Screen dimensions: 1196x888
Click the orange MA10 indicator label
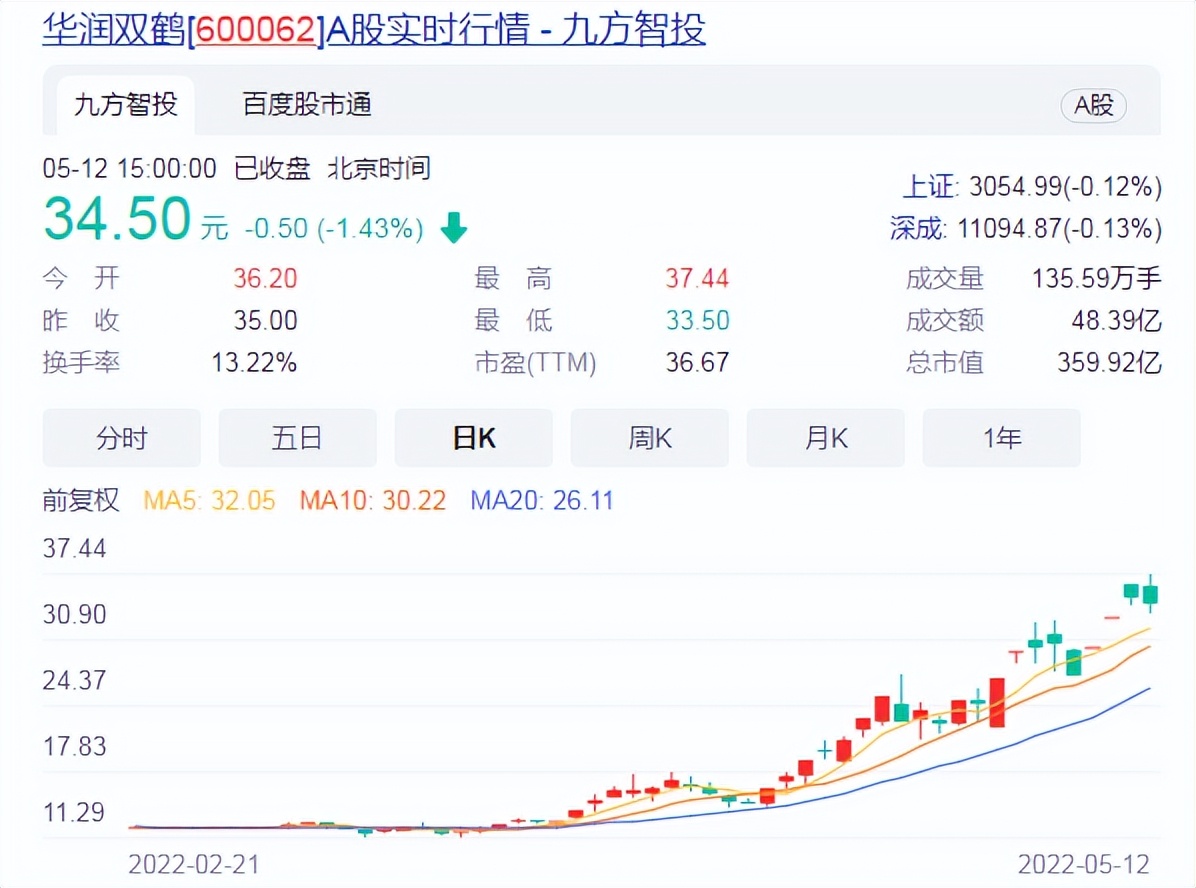pos(372,500)
